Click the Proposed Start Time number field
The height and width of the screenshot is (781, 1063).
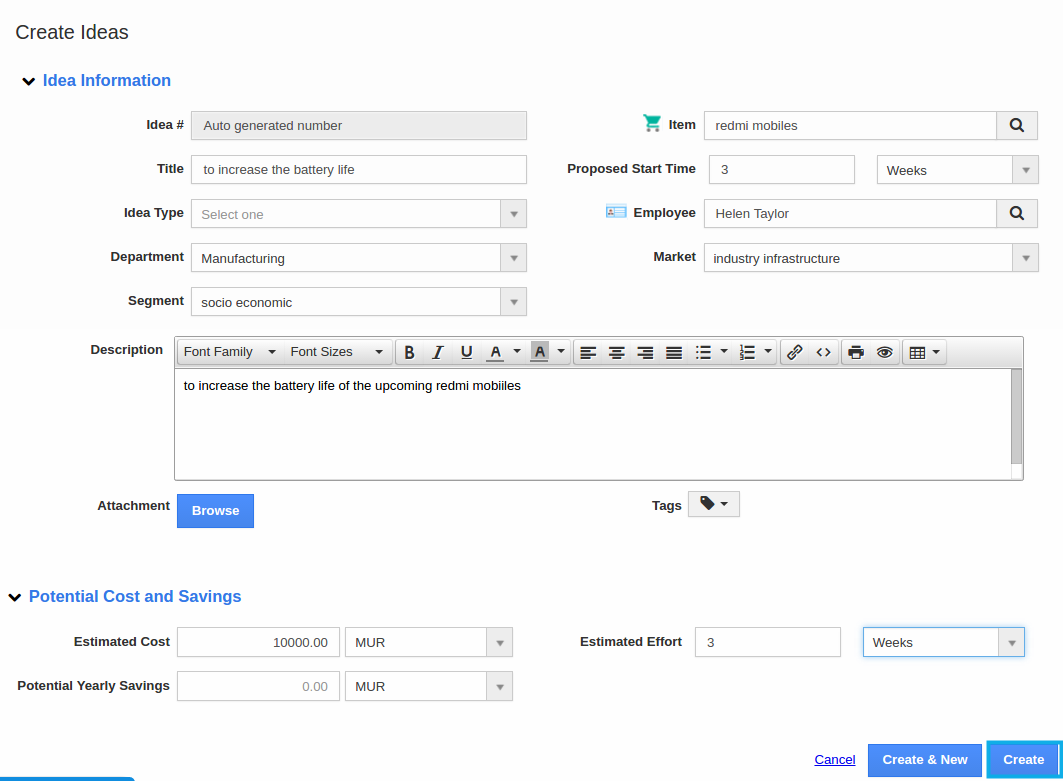(782, 169)
